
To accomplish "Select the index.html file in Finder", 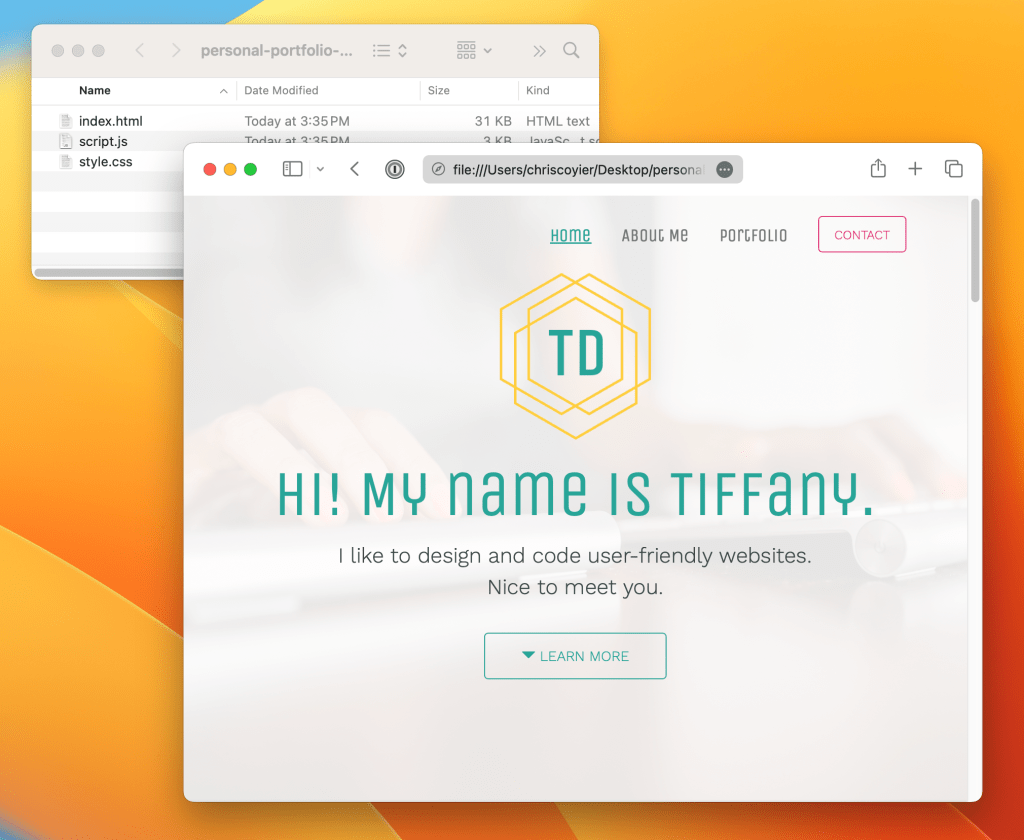I will coord(110,121).
